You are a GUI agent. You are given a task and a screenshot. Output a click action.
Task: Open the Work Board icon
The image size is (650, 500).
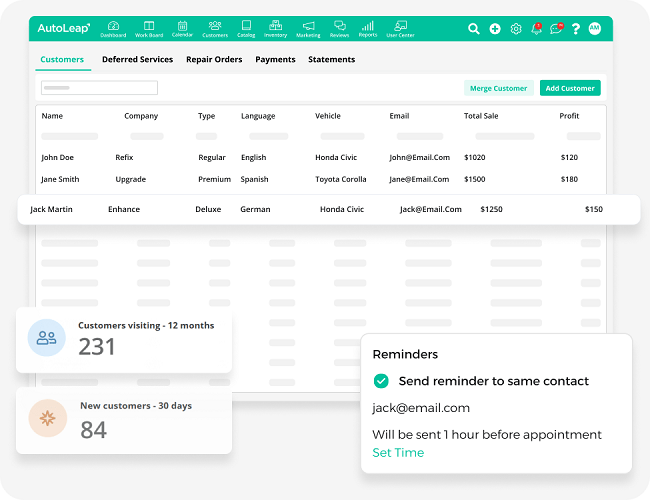point(148,27)
